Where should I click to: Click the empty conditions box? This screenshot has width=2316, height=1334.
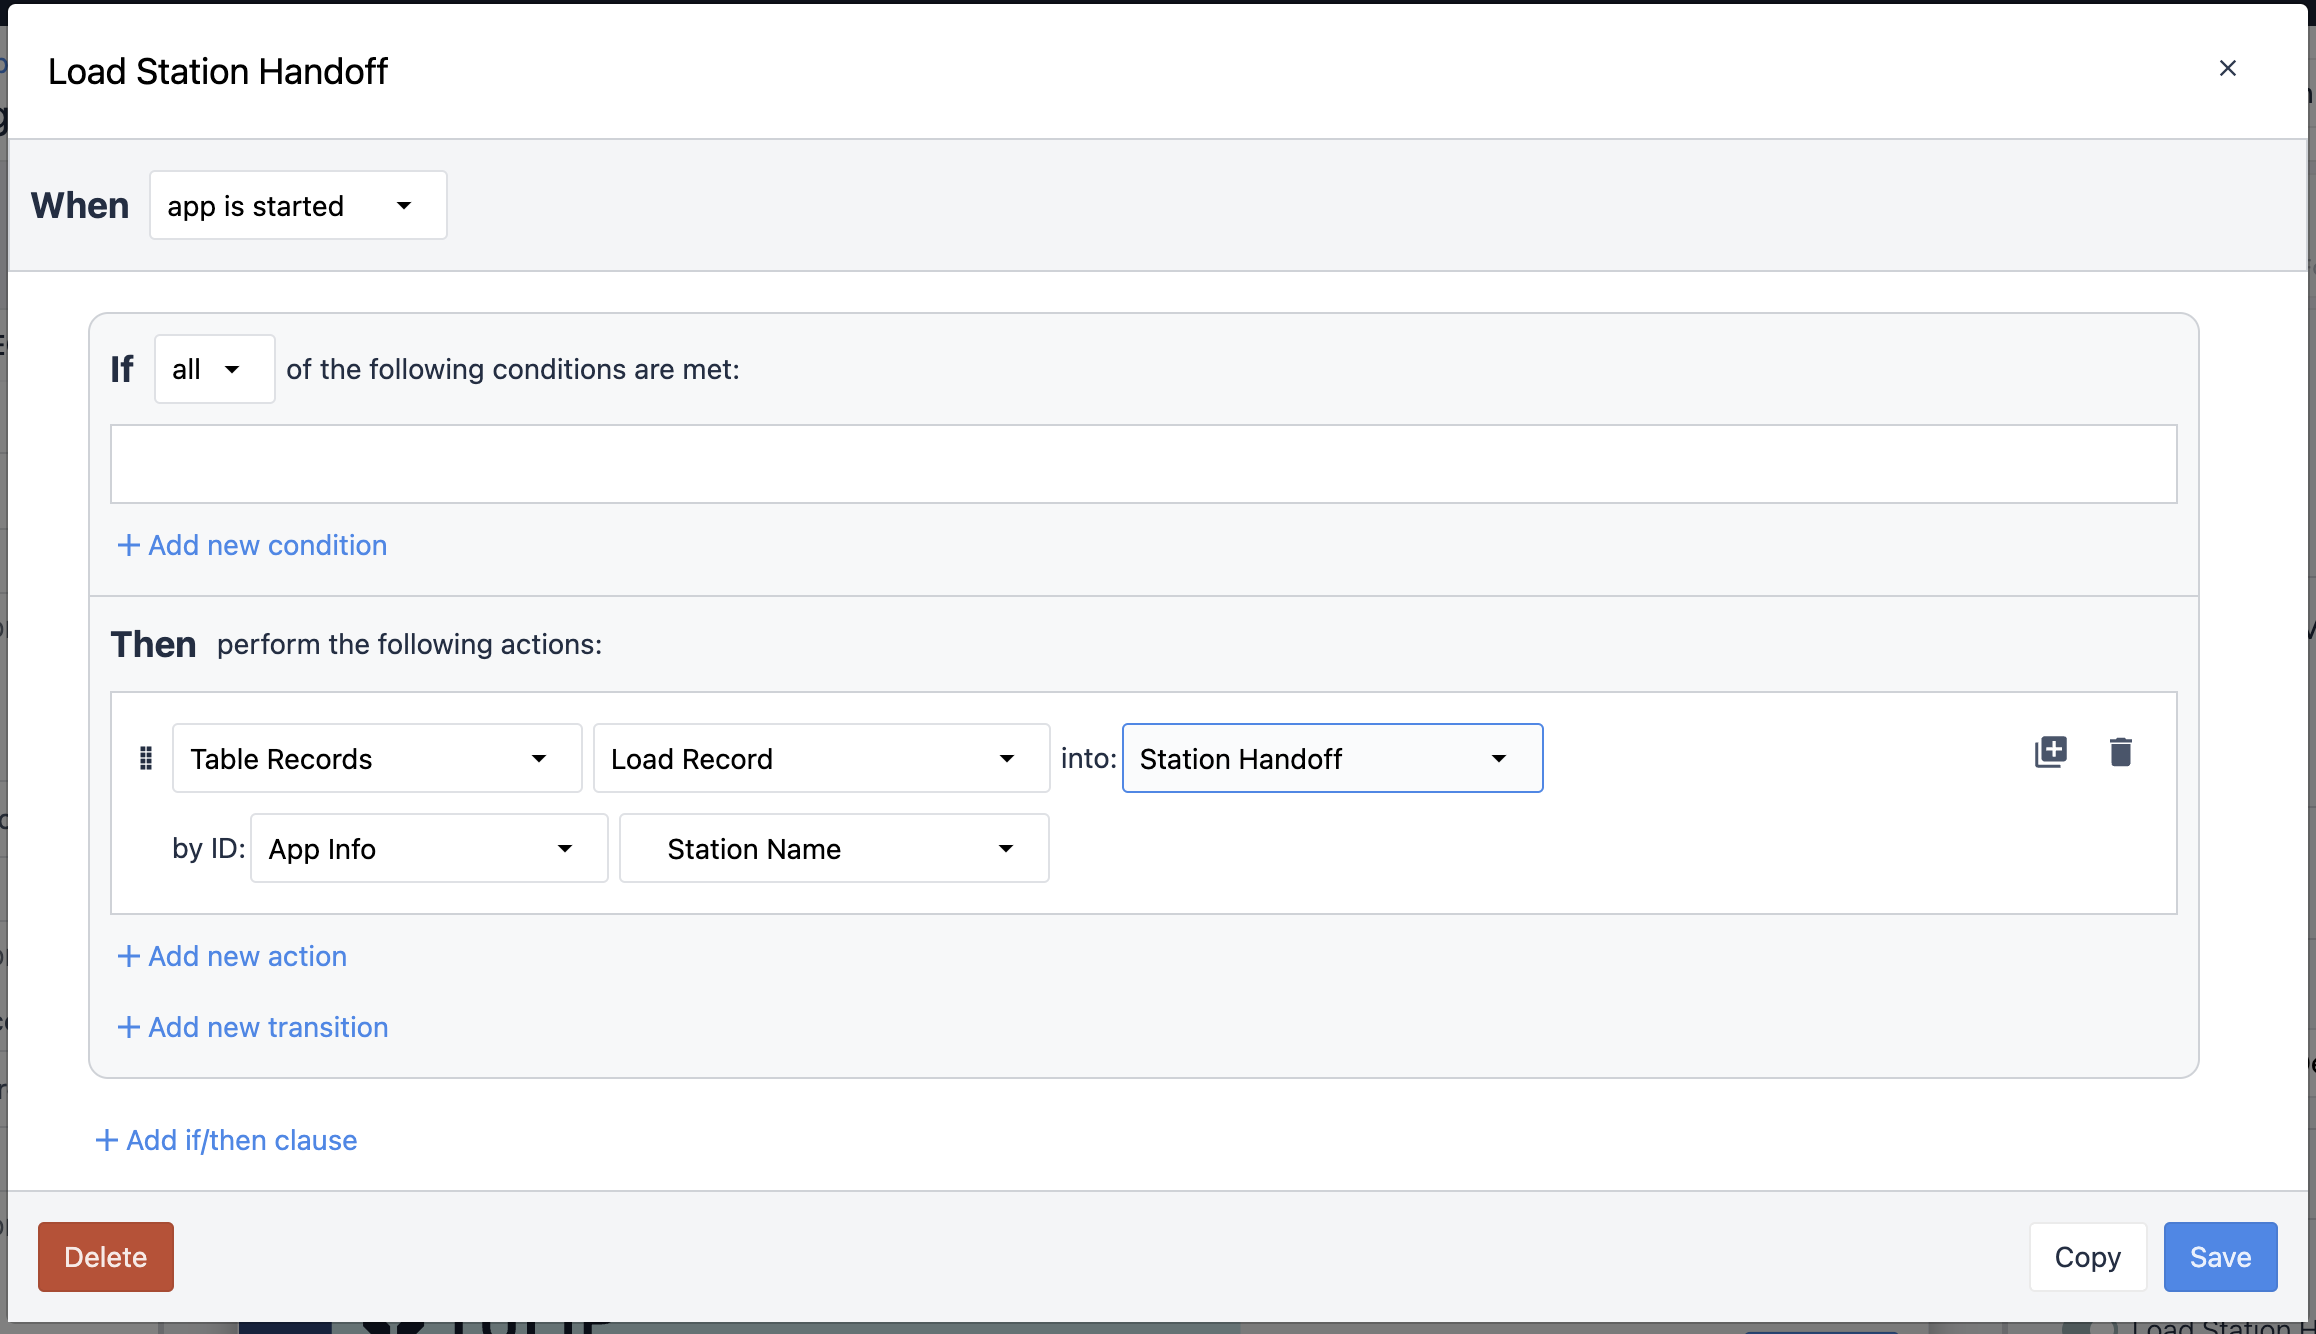1143,464
